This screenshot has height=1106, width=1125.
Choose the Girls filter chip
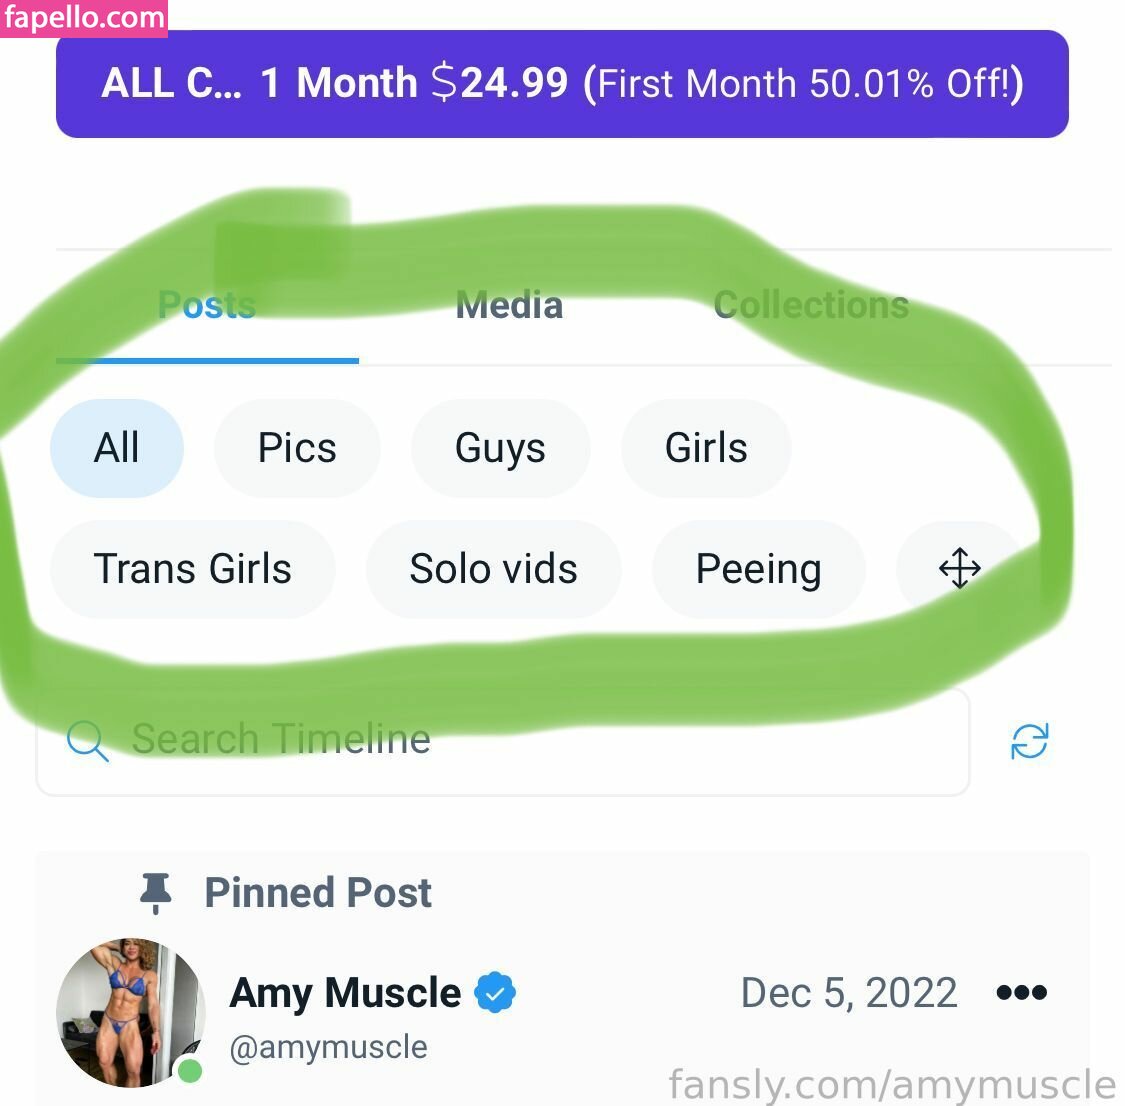pos(706,448)
